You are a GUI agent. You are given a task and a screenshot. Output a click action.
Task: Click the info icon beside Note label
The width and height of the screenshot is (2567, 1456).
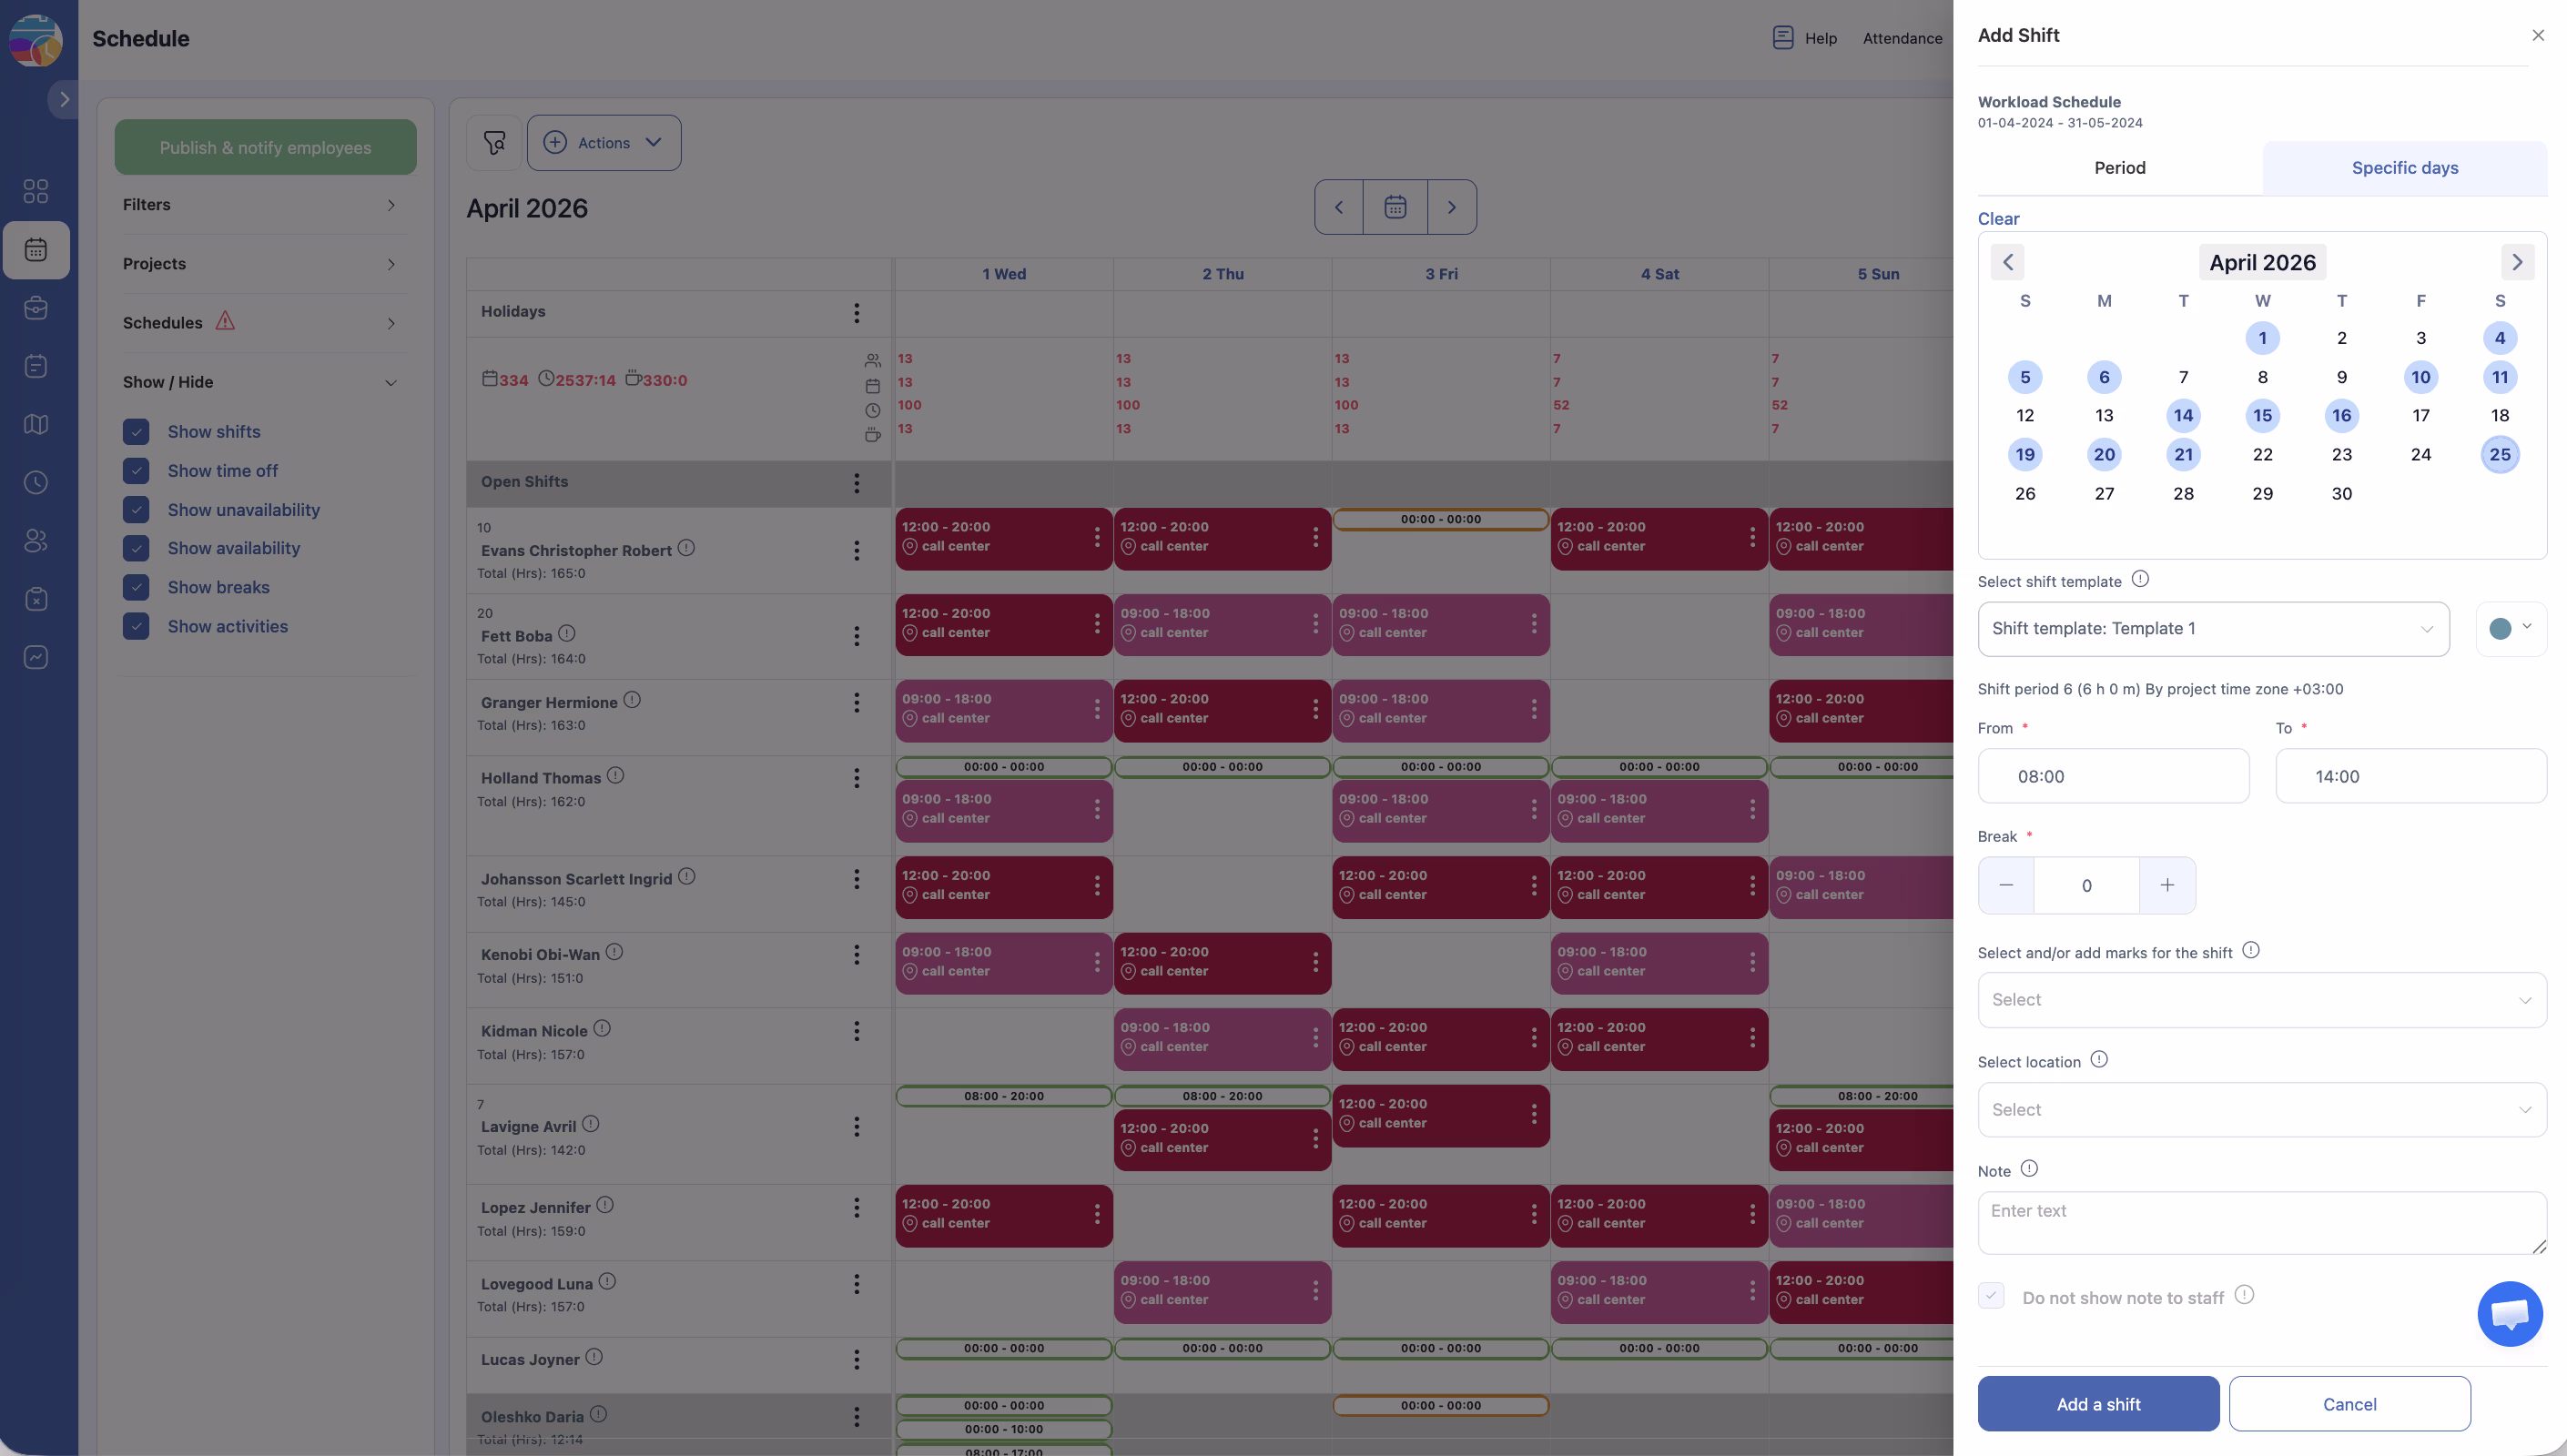pyautogui.click(x=2028, y=1168)
